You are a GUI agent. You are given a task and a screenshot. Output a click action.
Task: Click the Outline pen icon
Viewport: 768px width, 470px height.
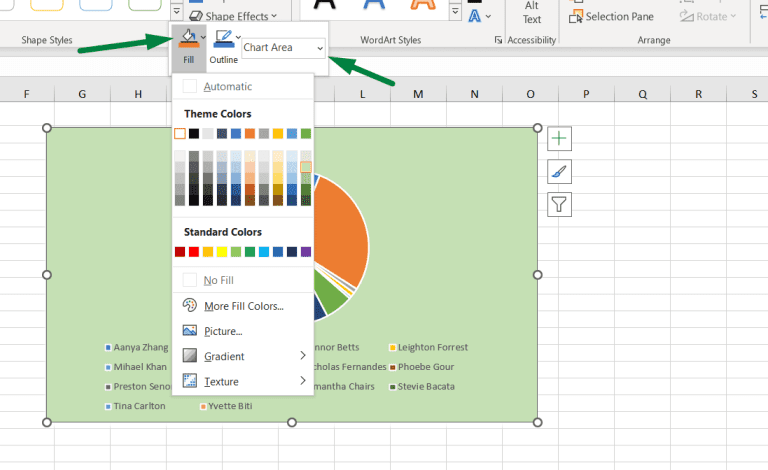click(223, 39)
